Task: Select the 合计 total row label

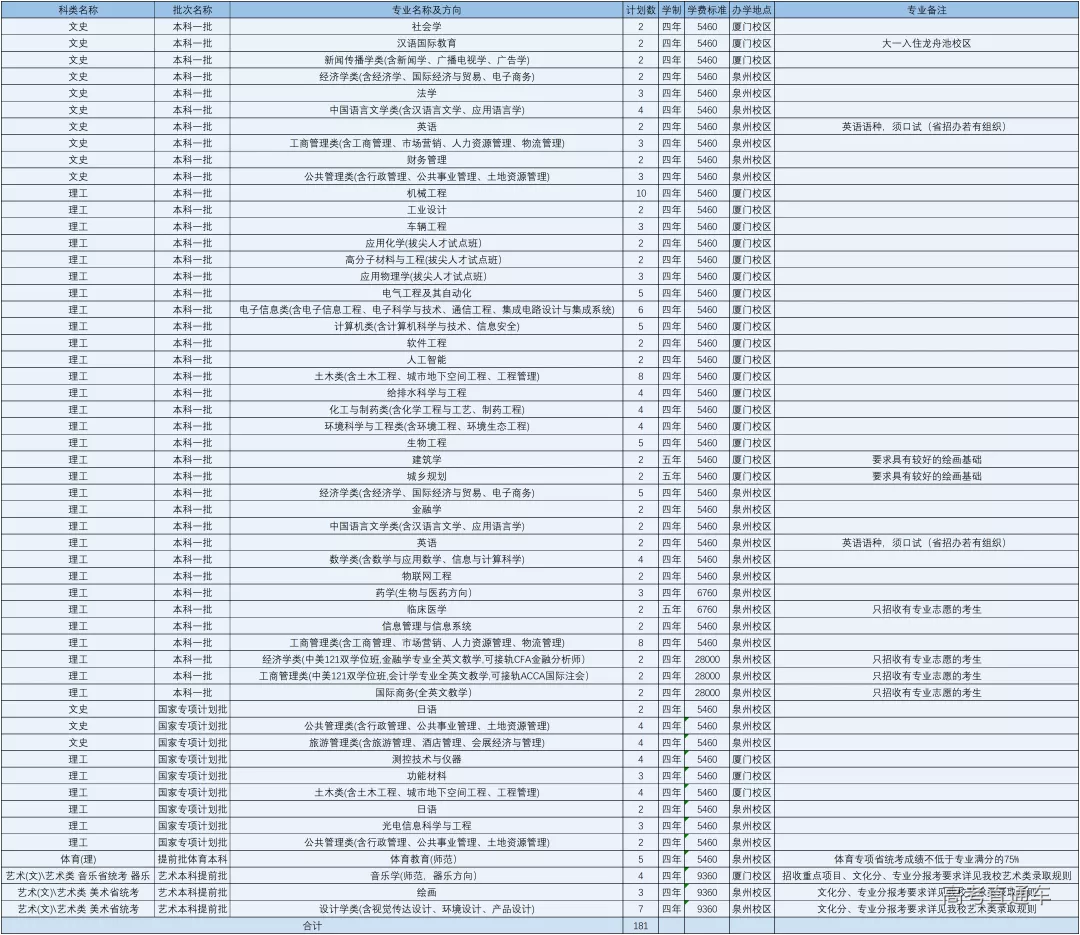Action: click(312, 926)
